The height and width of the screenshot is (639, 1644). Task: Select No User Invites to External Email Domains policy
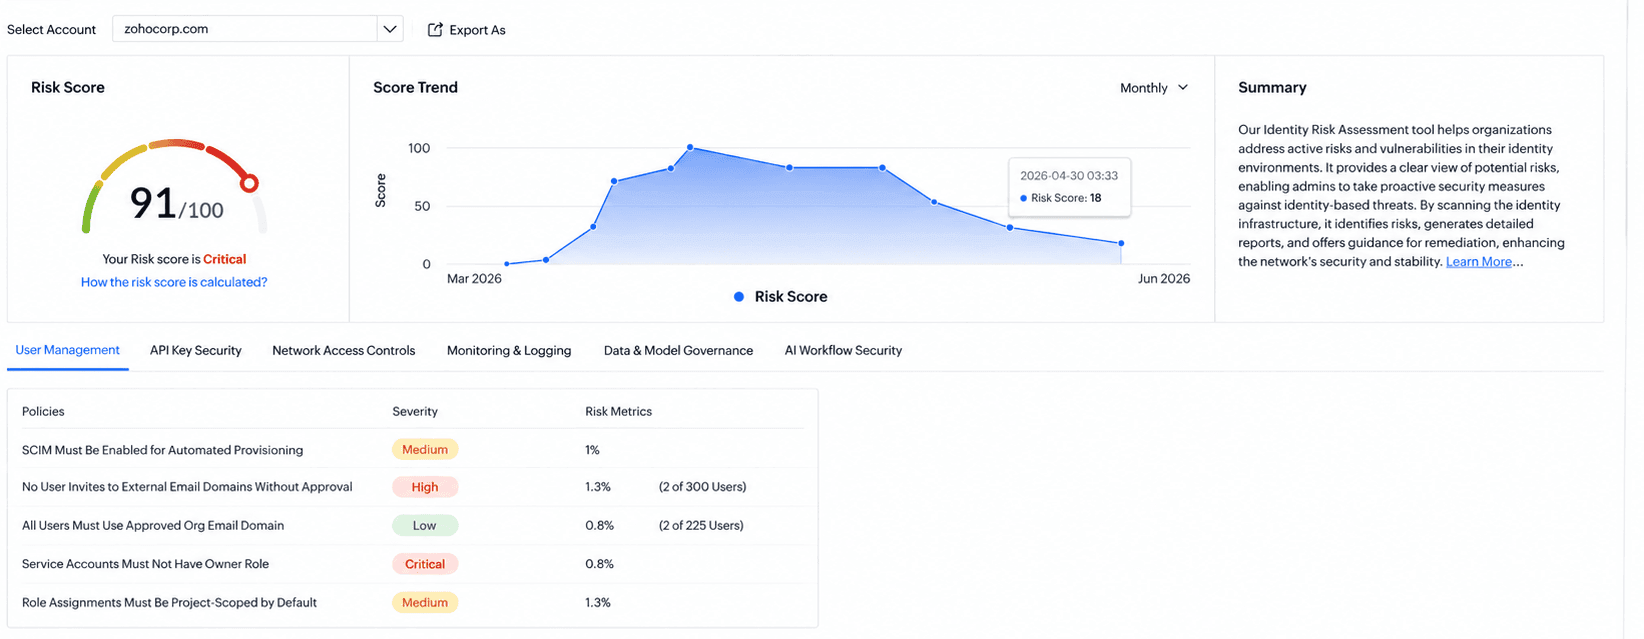click(187, 487)
